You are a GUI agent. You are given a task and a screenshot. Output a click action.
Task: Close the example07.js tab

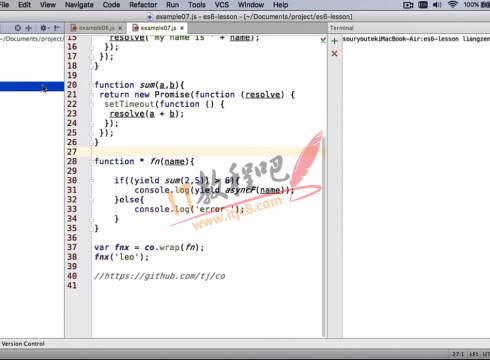(x=182, y=28)
